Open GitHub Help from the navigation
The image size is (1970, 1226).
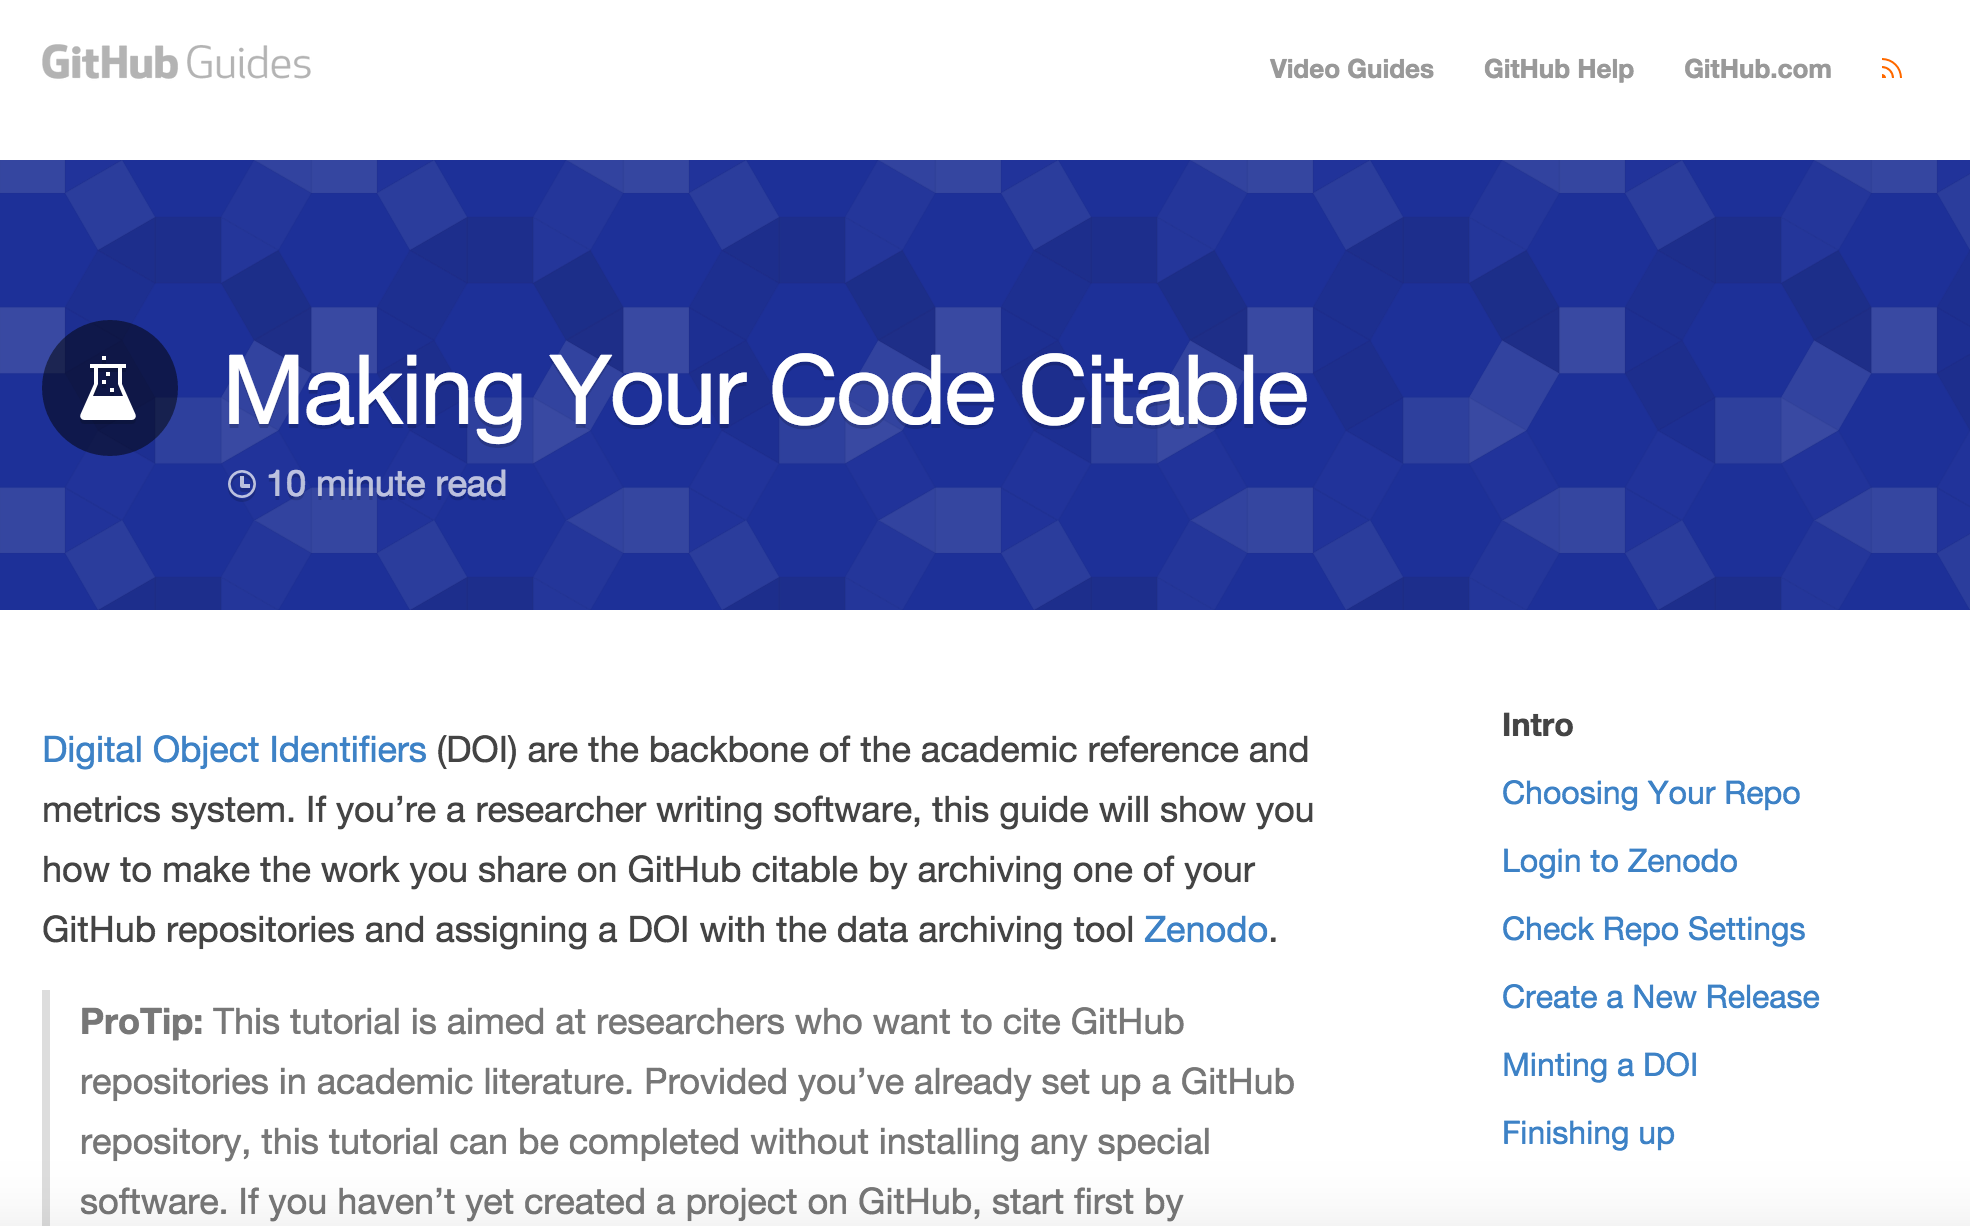click(1558, 68)
